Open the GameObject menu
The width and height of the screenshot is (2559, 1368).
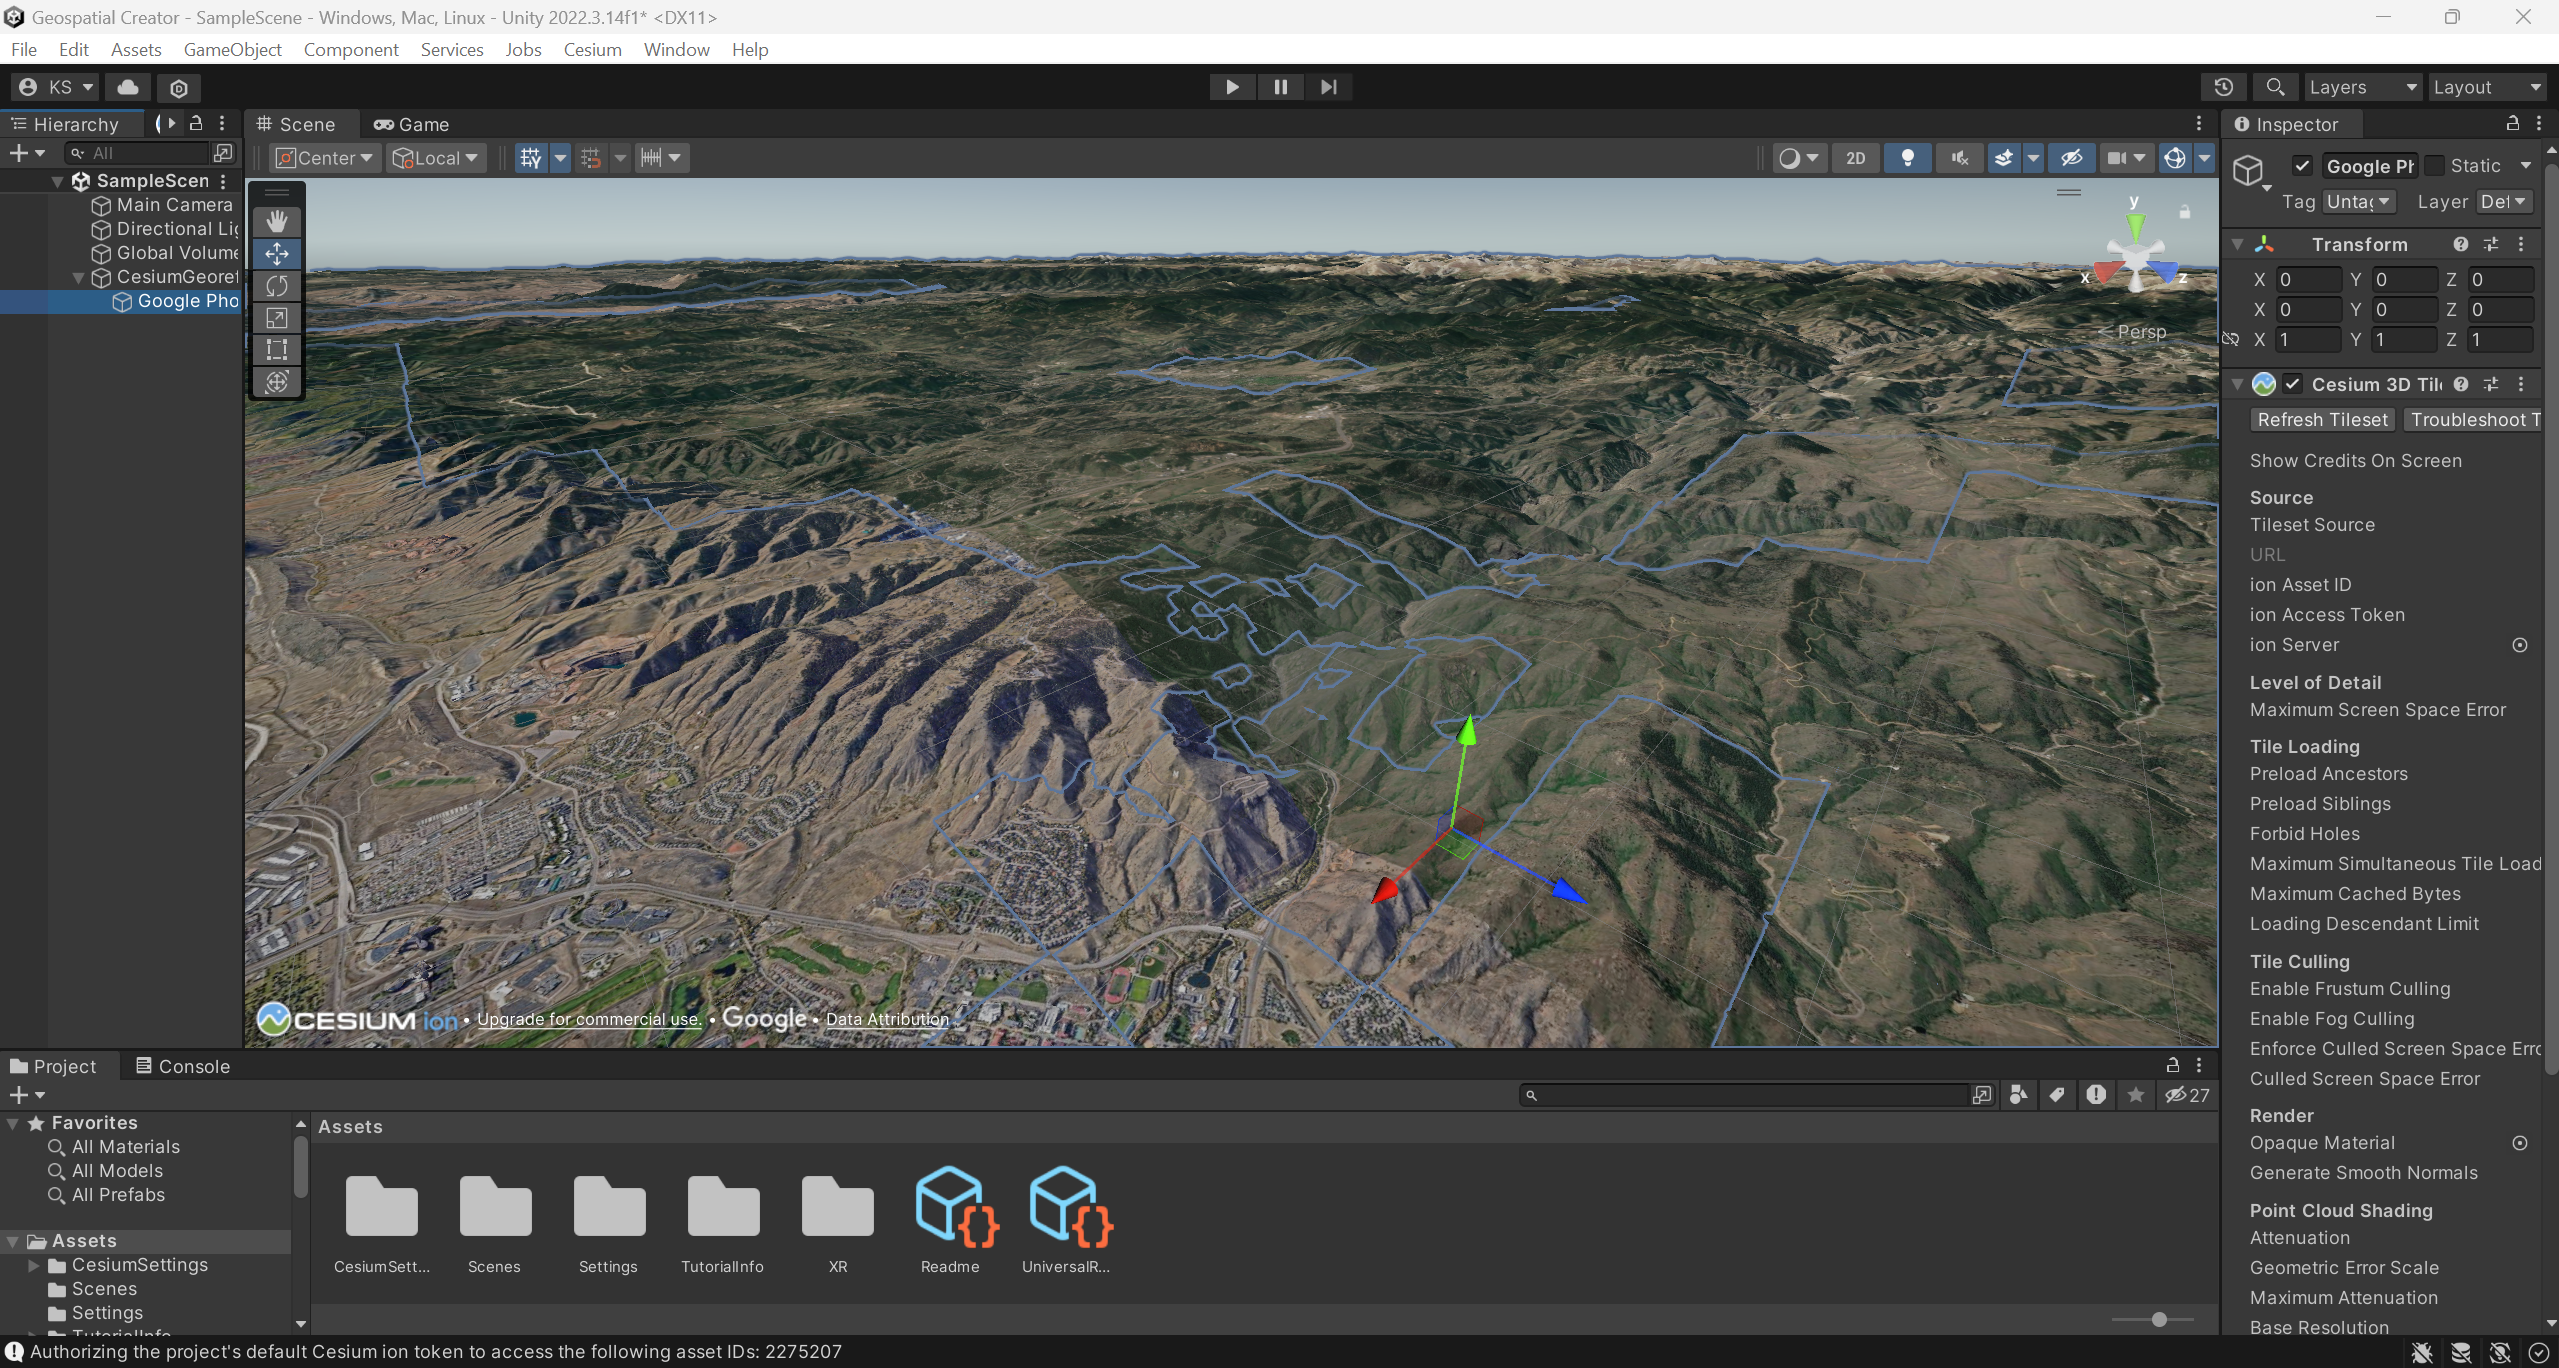232,49
